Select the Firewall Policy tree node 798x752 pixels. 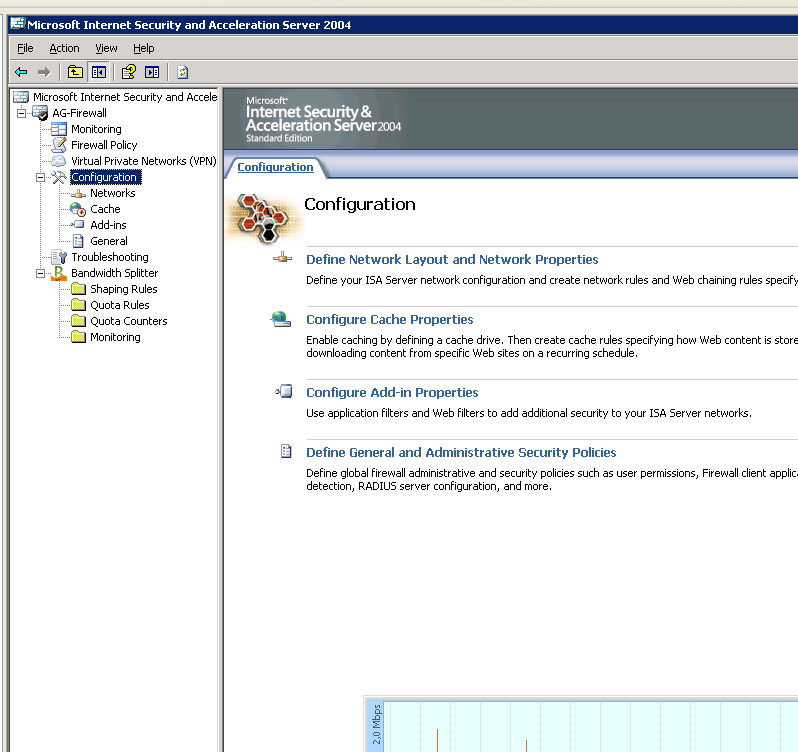pyautogui.click(x=104, y=145)
